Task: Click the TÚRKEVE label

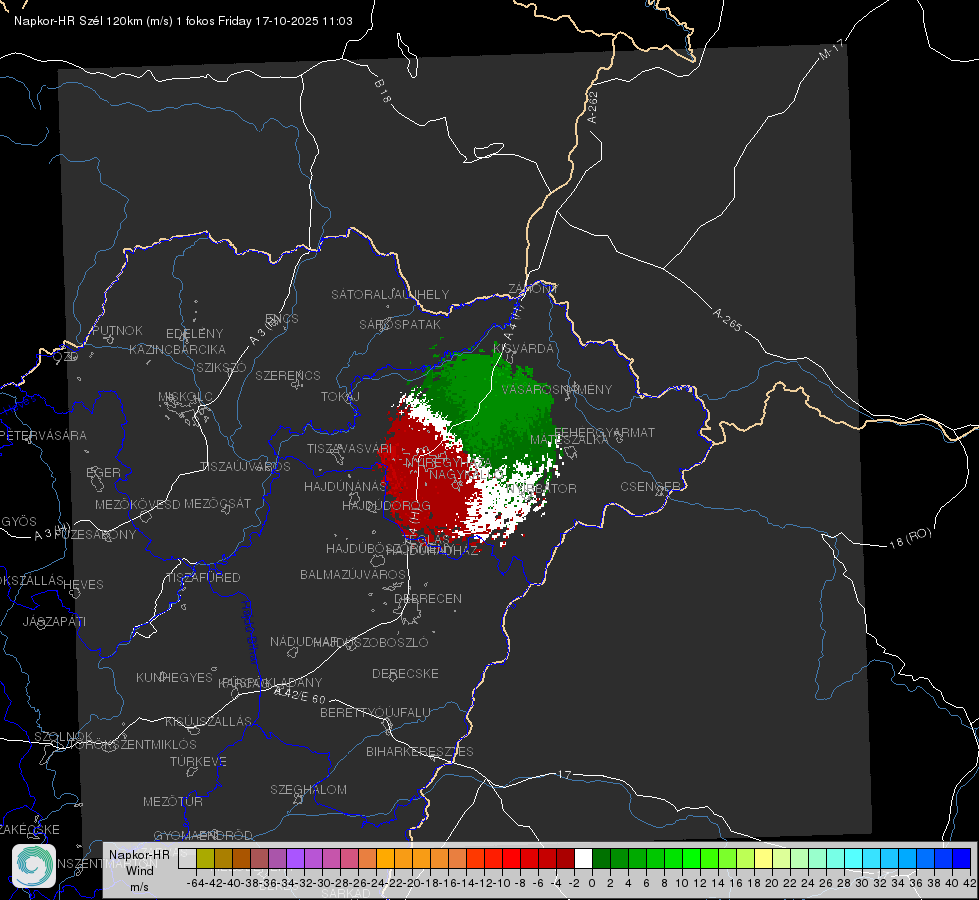Action: coord(199,761)
